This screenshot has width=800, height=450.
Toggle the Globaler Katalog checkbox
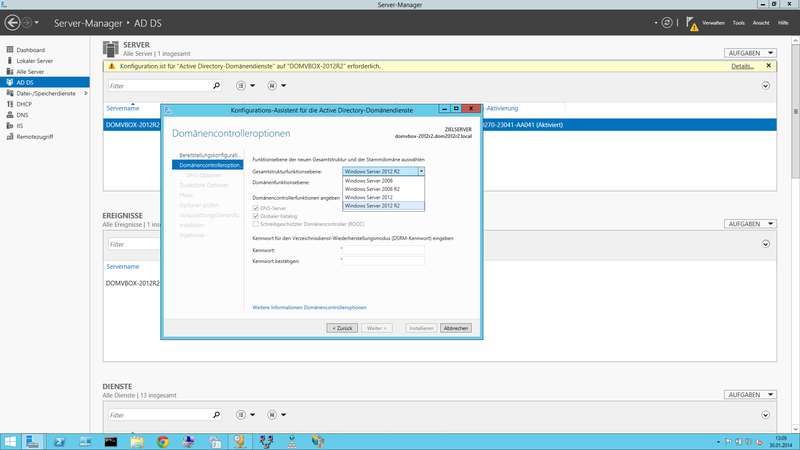click(256, 216)
